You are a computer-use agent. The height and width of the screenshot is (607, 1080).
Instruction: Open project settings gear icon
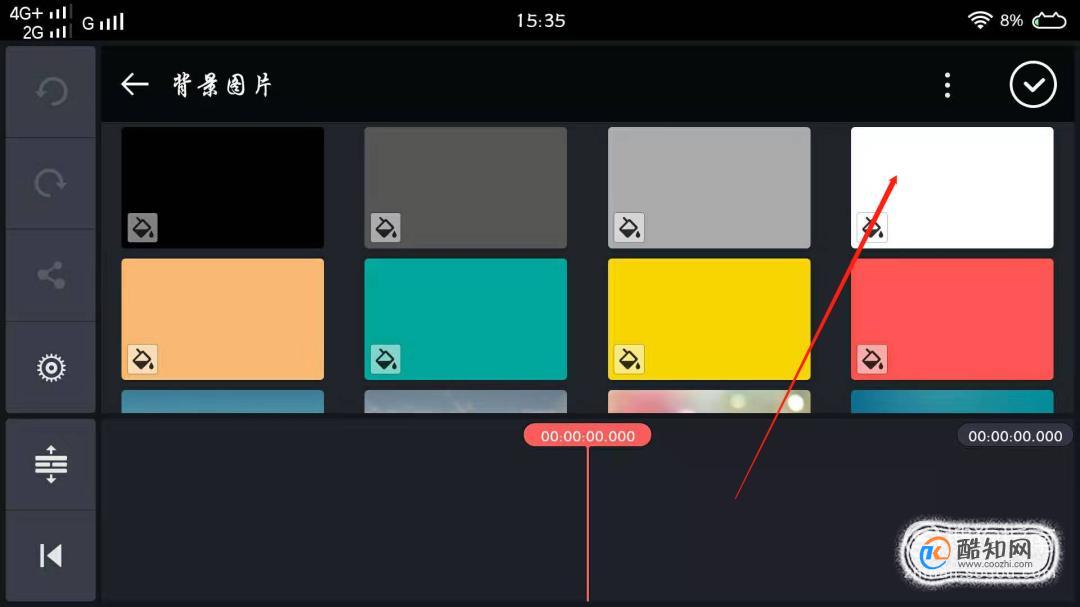(51, 367)
